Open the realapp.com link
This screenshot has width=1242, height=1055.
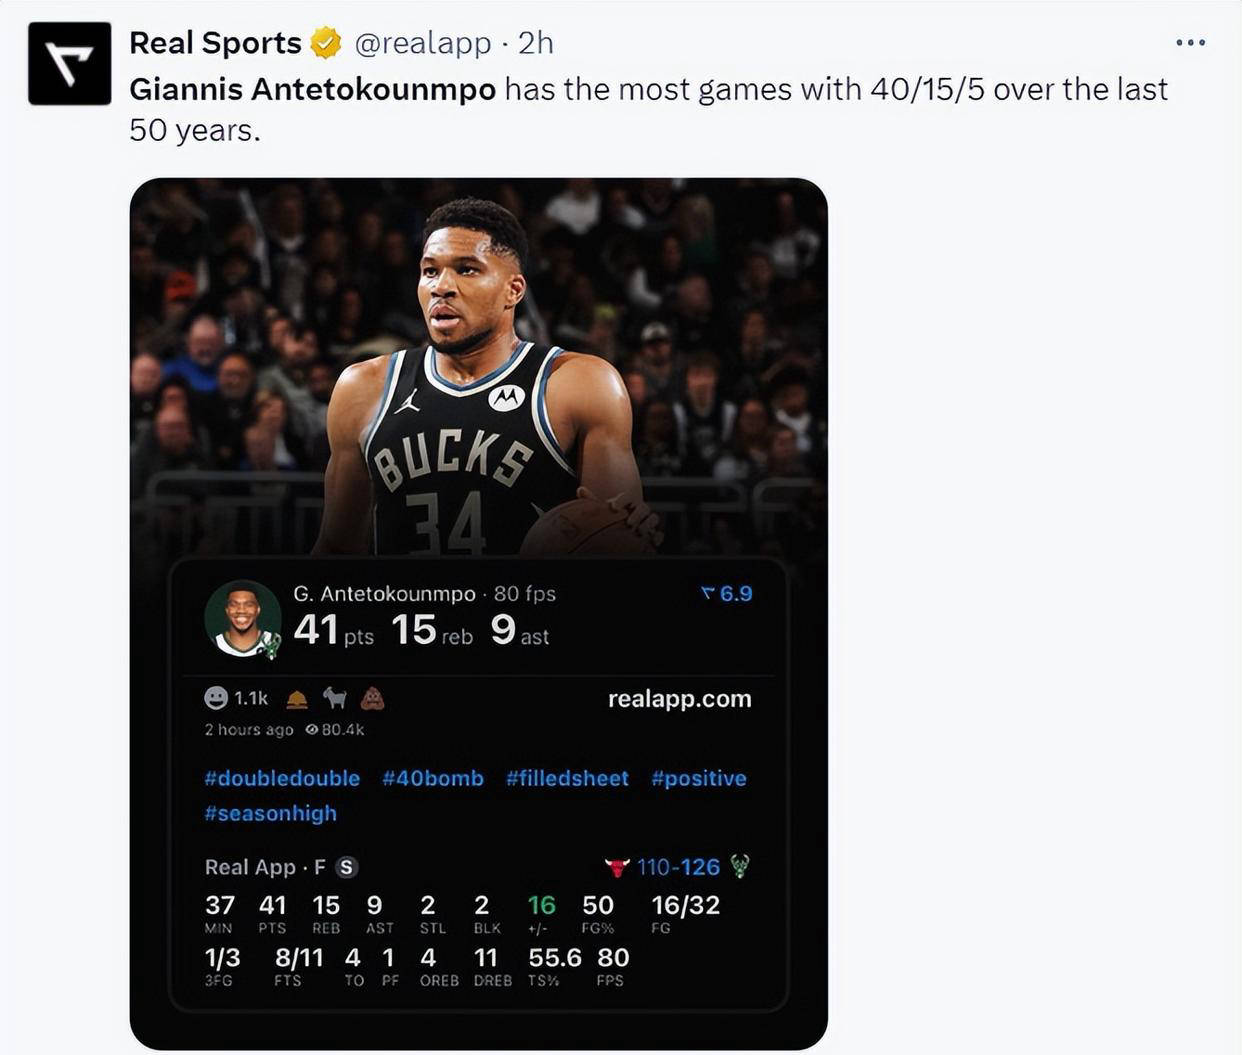pyautogui.click(x=679, y=699)
